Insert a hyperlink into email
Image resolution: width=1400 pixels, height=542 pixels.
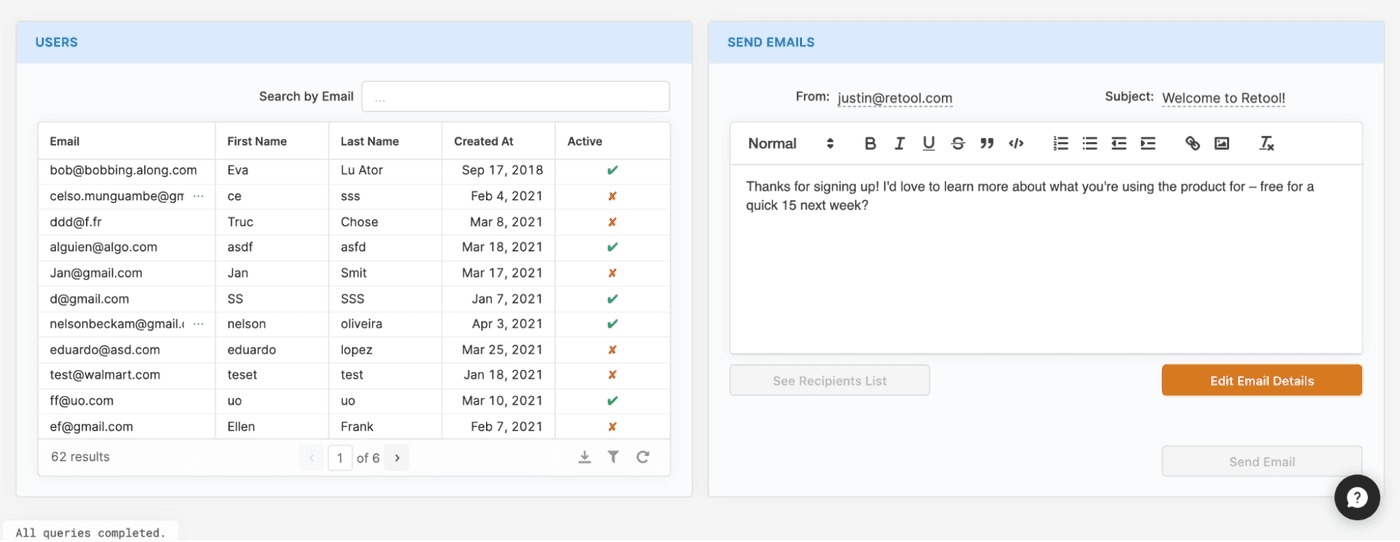[x=1192, y=144]
